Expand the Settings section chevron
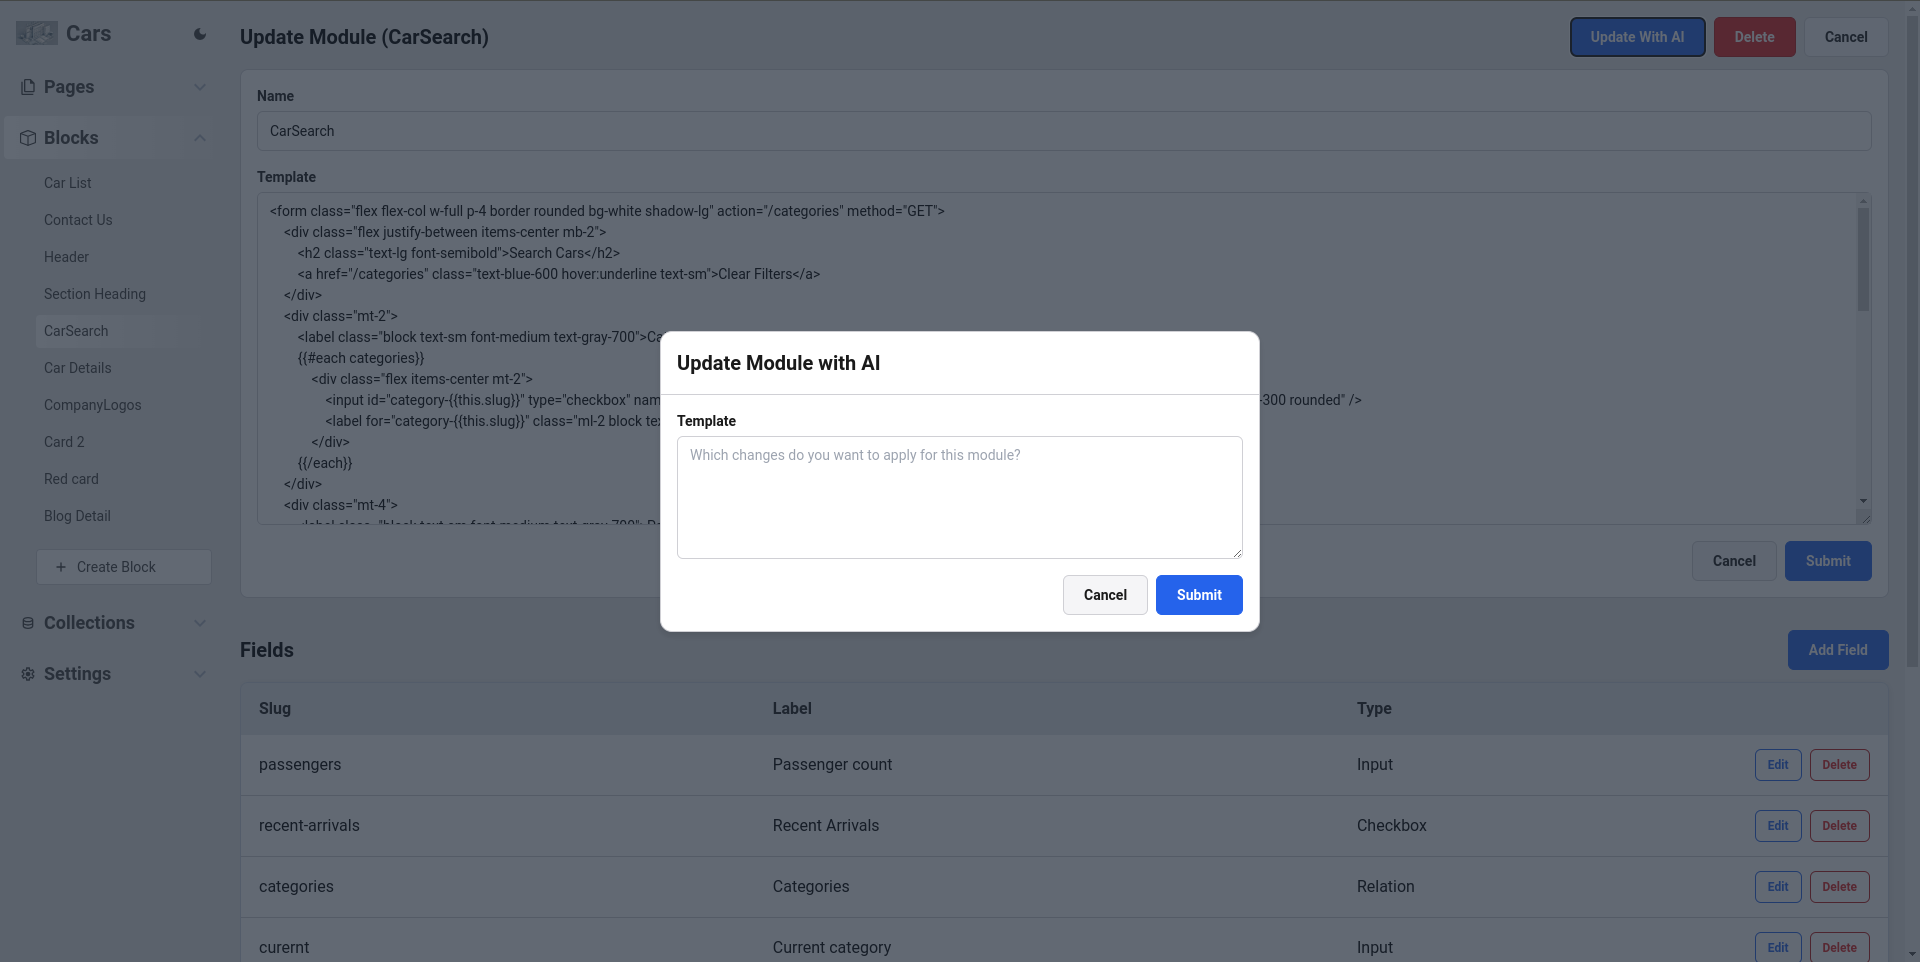The width and height of the screenshot is (1920, 962). [200, 674]
